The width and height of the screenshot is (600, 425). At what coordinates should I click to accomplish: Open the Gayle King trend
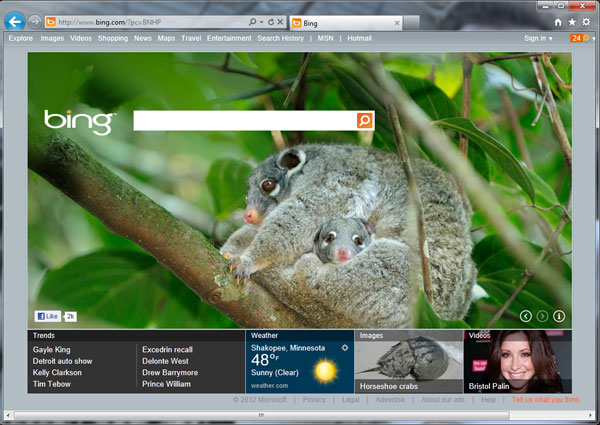click(x=51, y=350)
